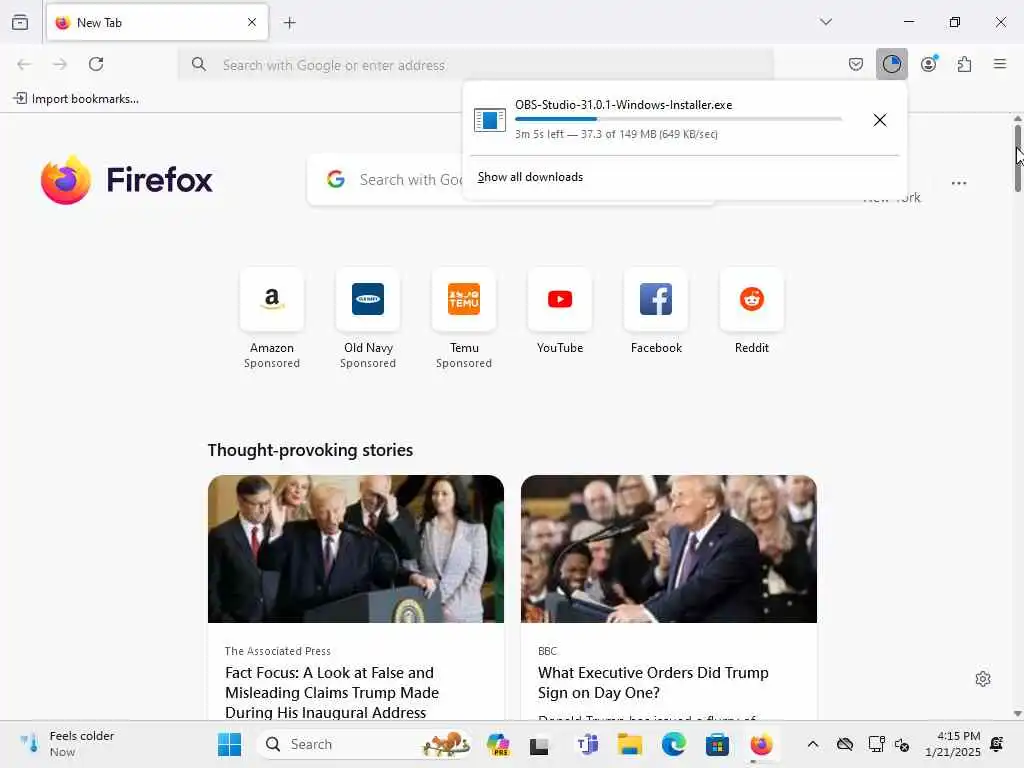Open notifications bell in taskbar

997,744
